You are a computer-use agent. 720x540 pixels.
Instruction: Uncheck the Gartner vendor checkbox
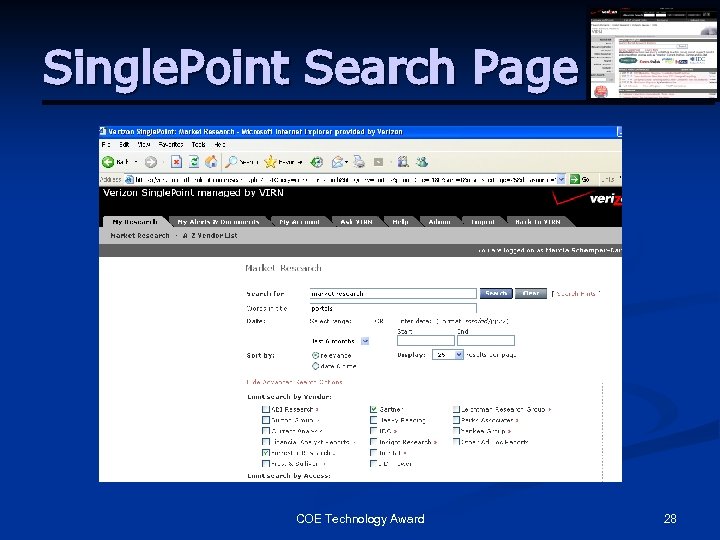[x=373, y=409]
